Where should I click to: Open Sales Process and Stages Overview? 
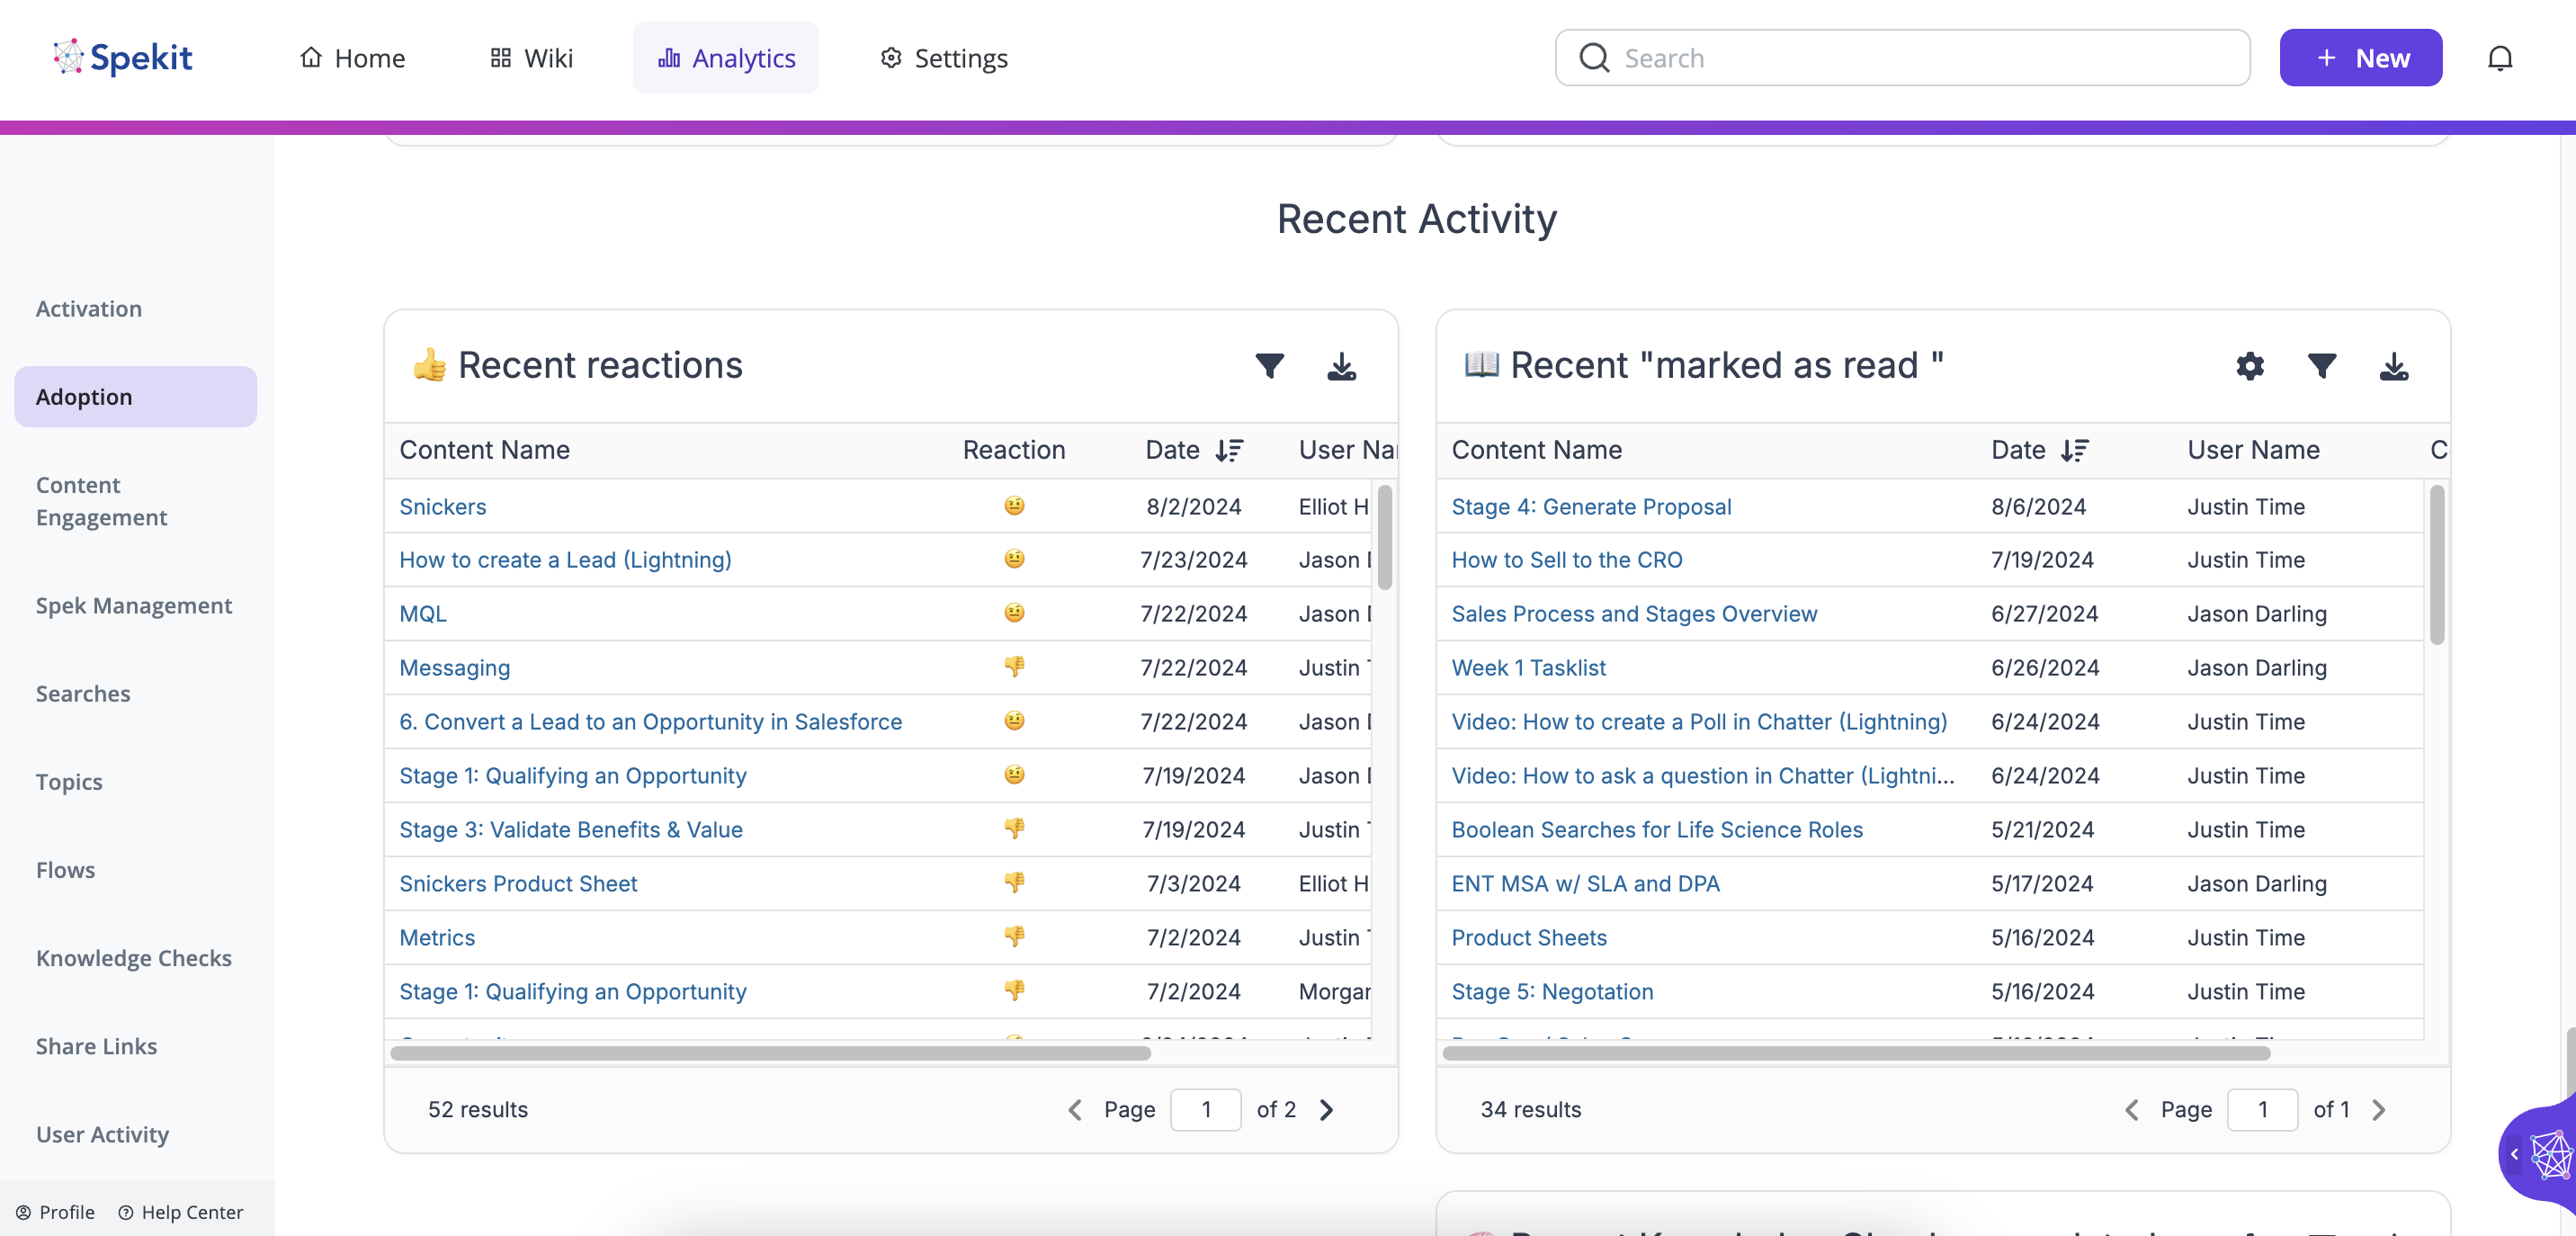(x=1634, y=614)
